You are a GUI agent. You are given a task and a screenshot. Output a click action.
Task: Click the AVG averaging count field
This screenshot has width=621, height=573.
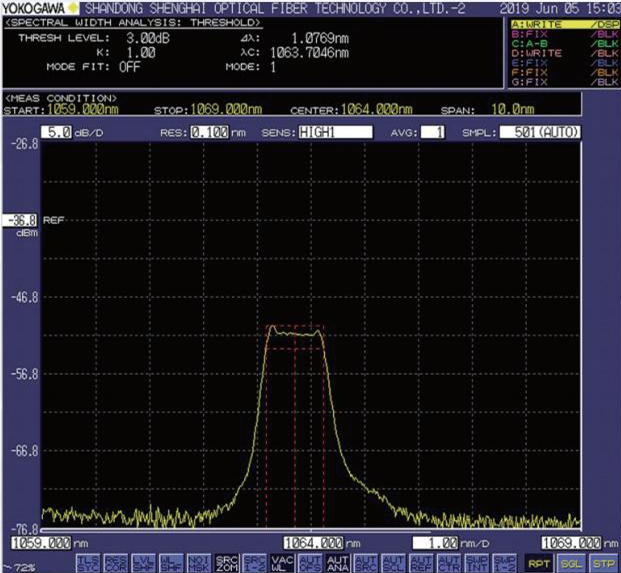point(432,132)
